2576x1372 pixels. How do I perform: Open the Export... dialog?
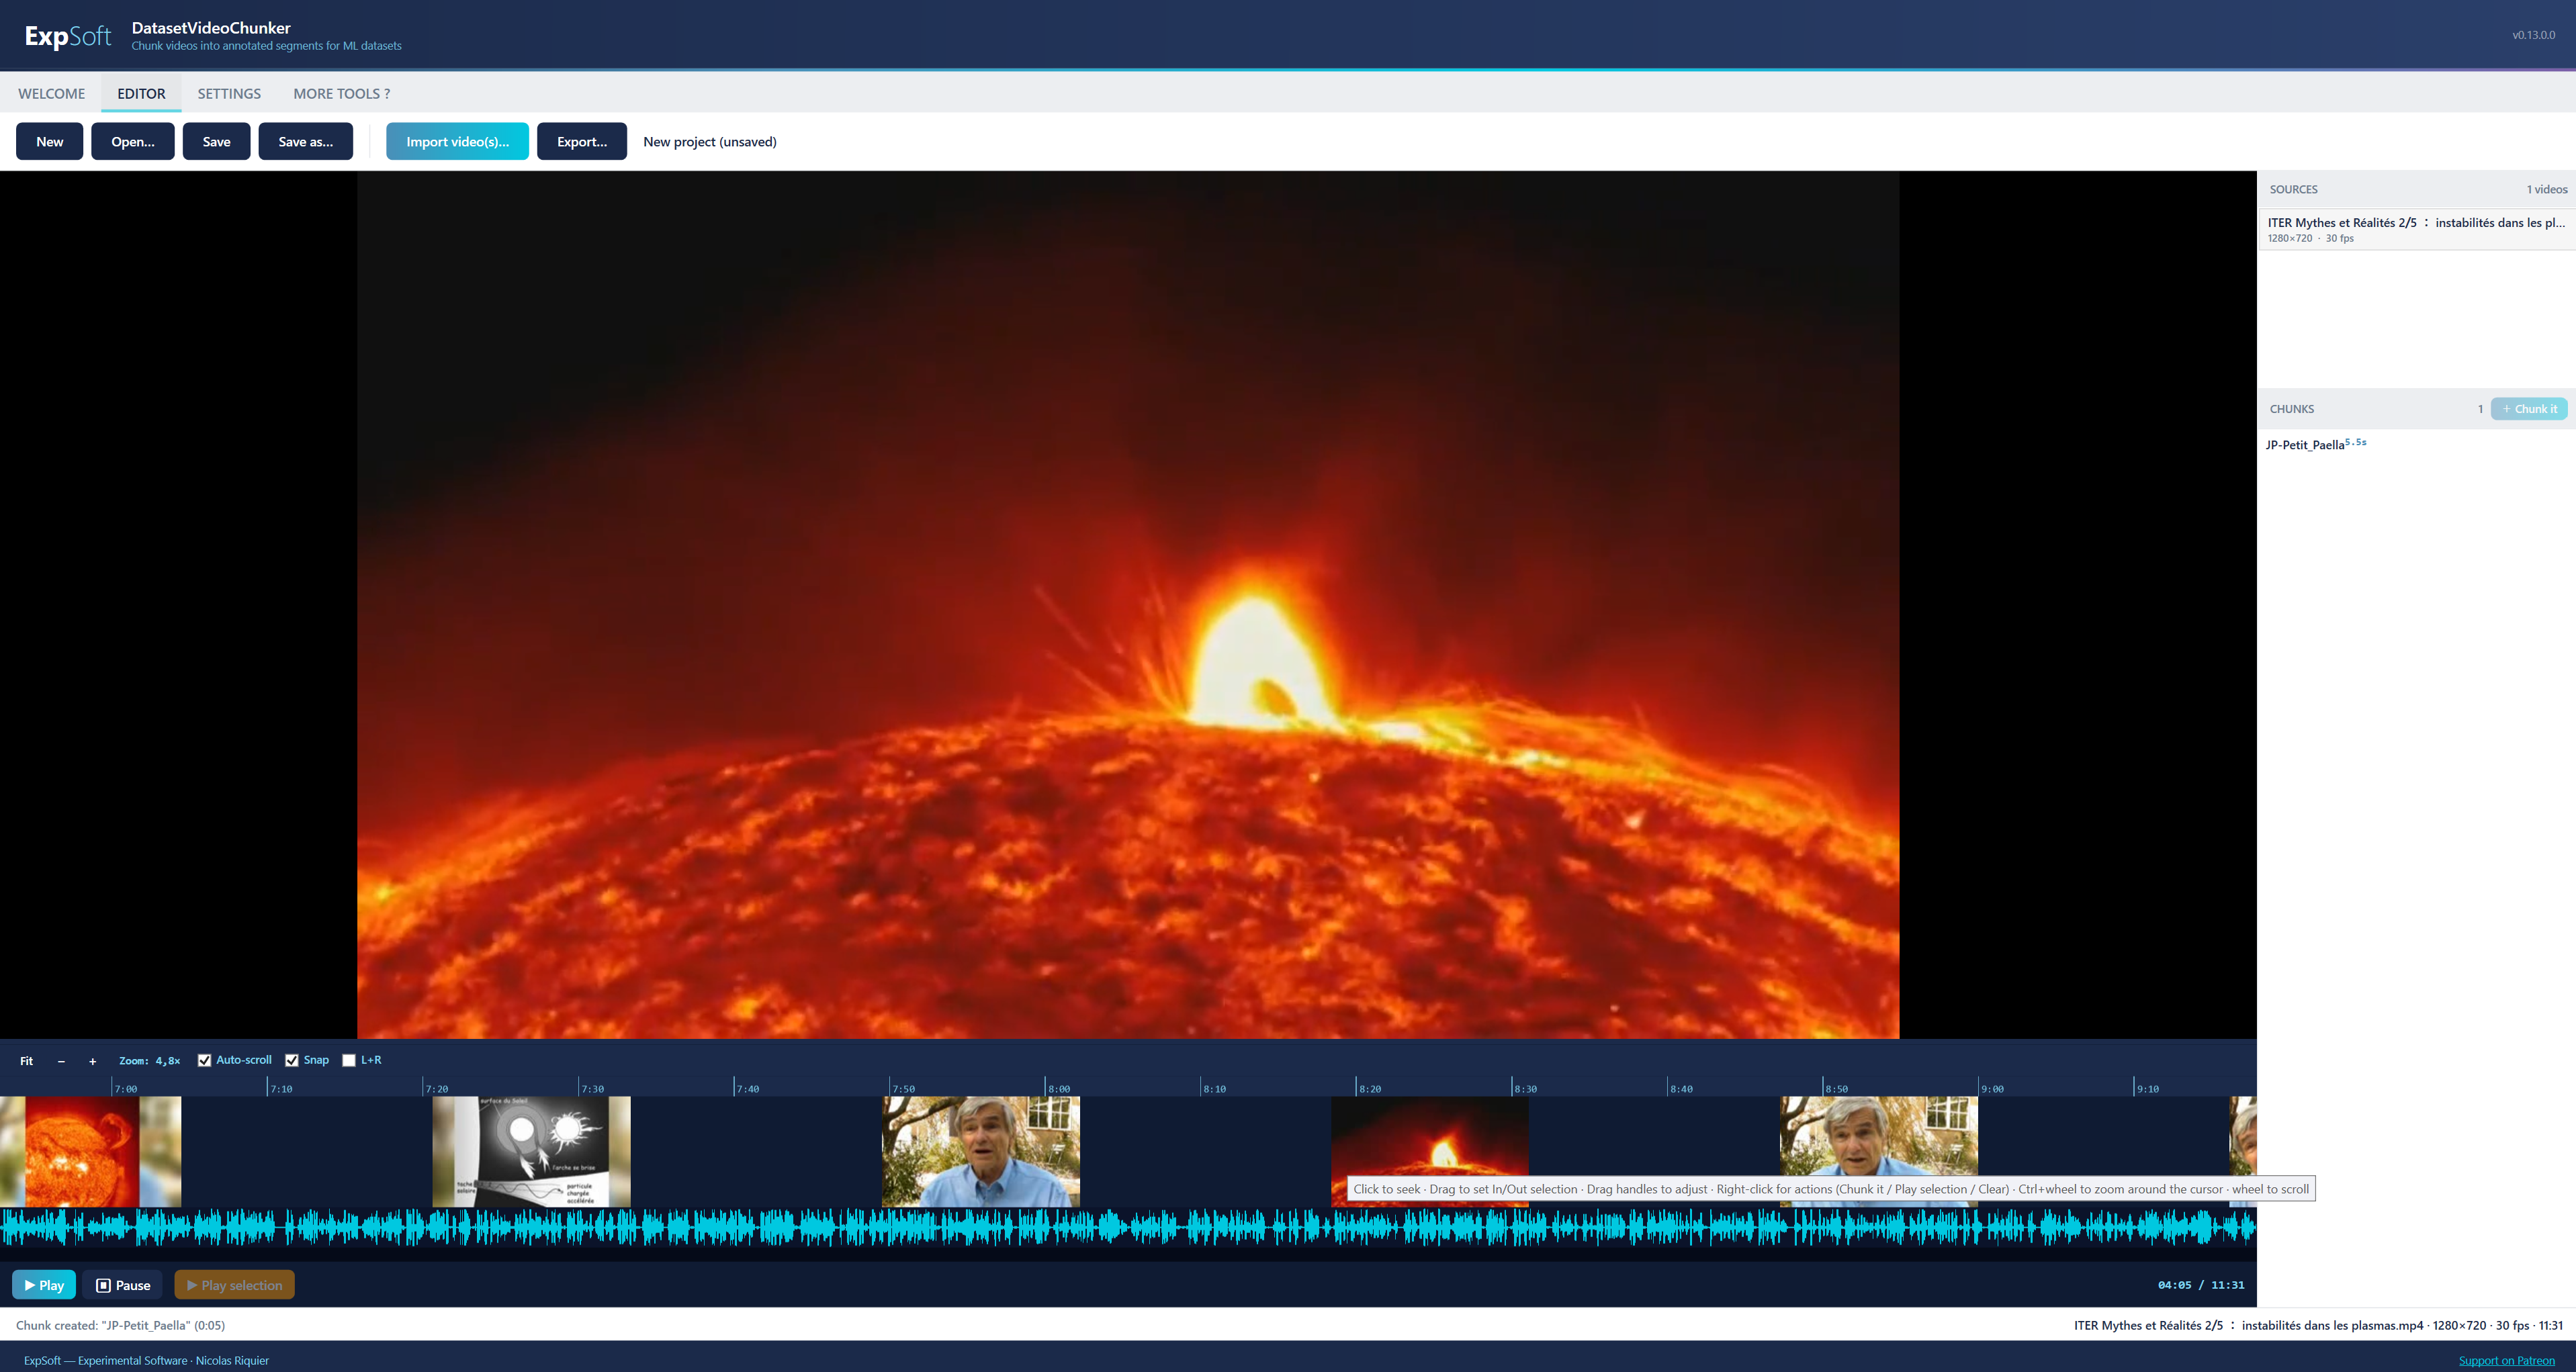coord(582,141)
